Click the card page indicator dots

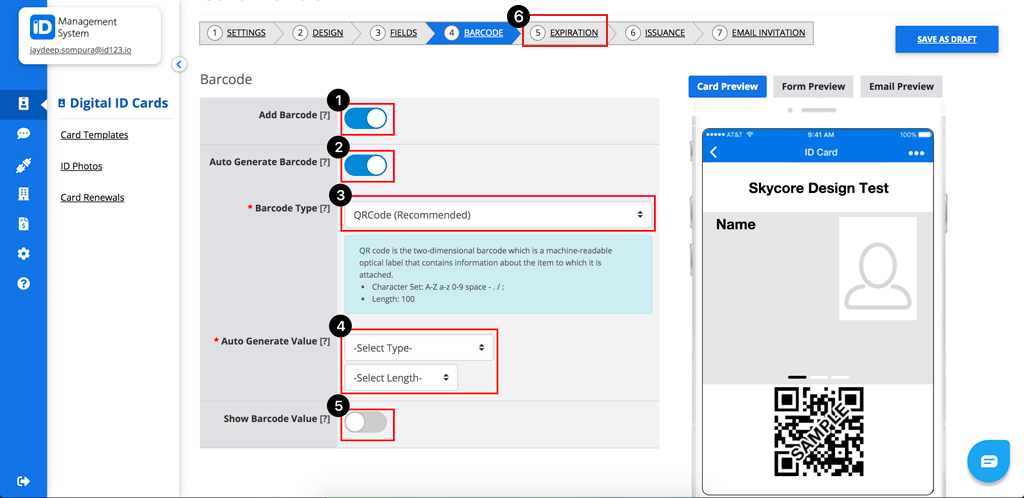click(x=818, y=377)
